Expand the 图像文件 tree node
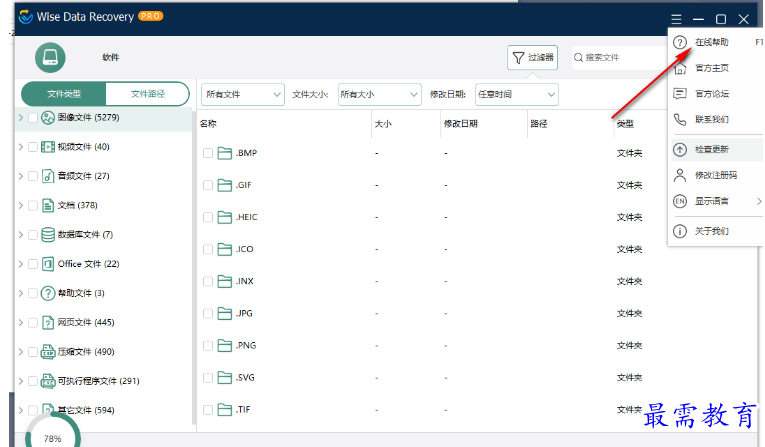This screenshot has height=447, width=765. [20, 118]
